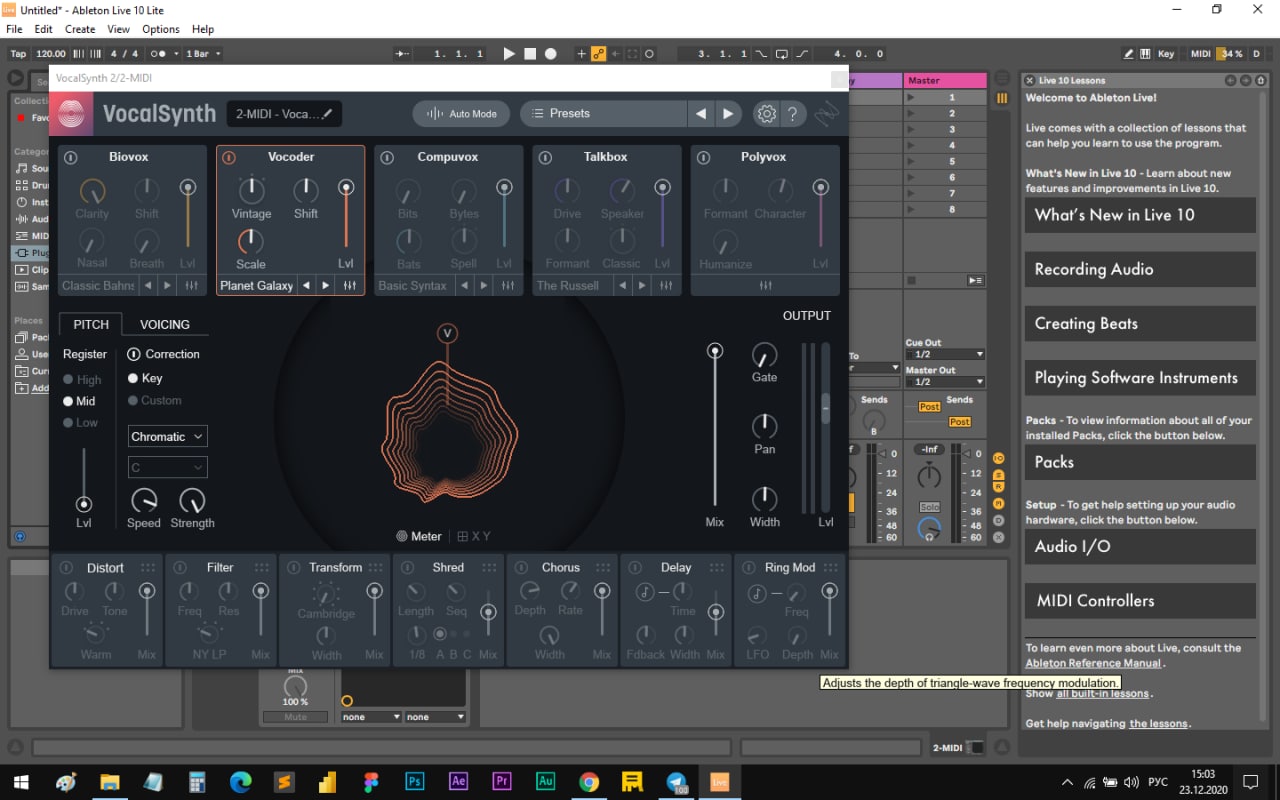Image resolution: width=1280 pixels, height=800 pixels.
Task: Click the pitch Lvl slider handle
Action: tap(84, 504)
